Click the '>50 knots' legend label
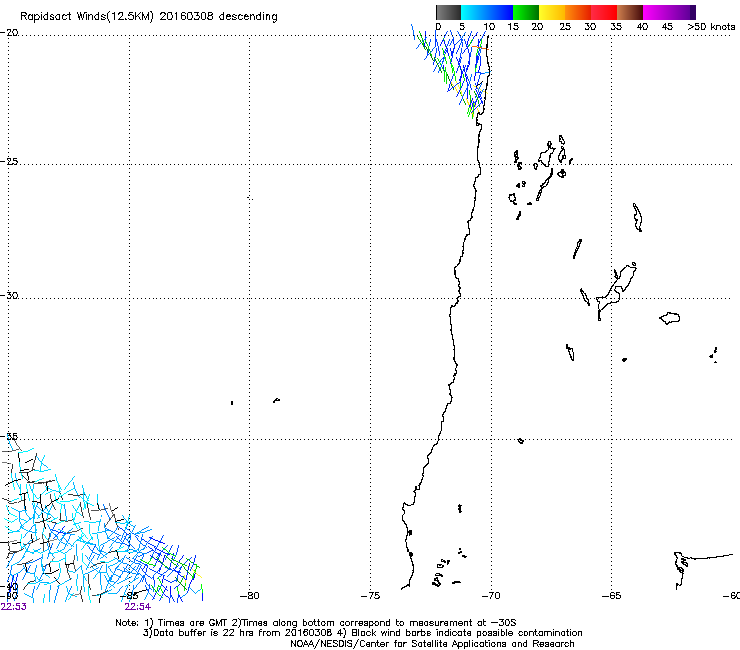 [711, 27]
